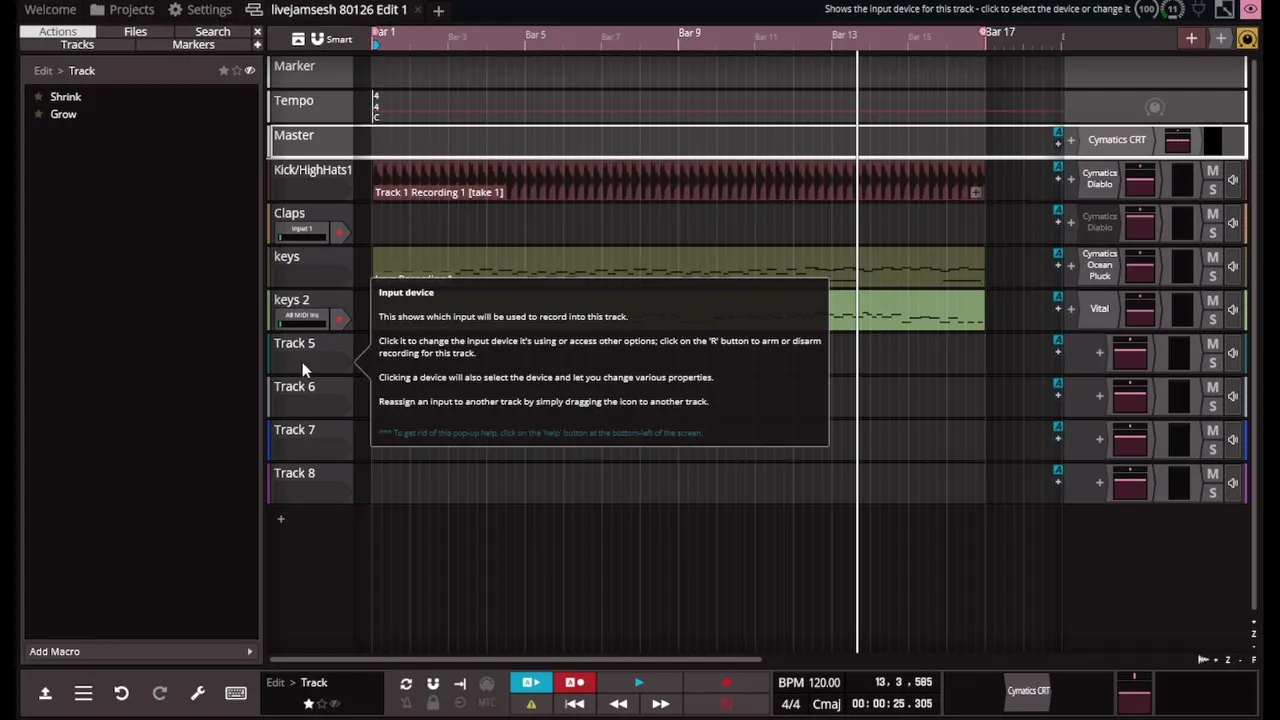
Task: Click the global track collapse icon beside Smart
Action: [298, 39]
